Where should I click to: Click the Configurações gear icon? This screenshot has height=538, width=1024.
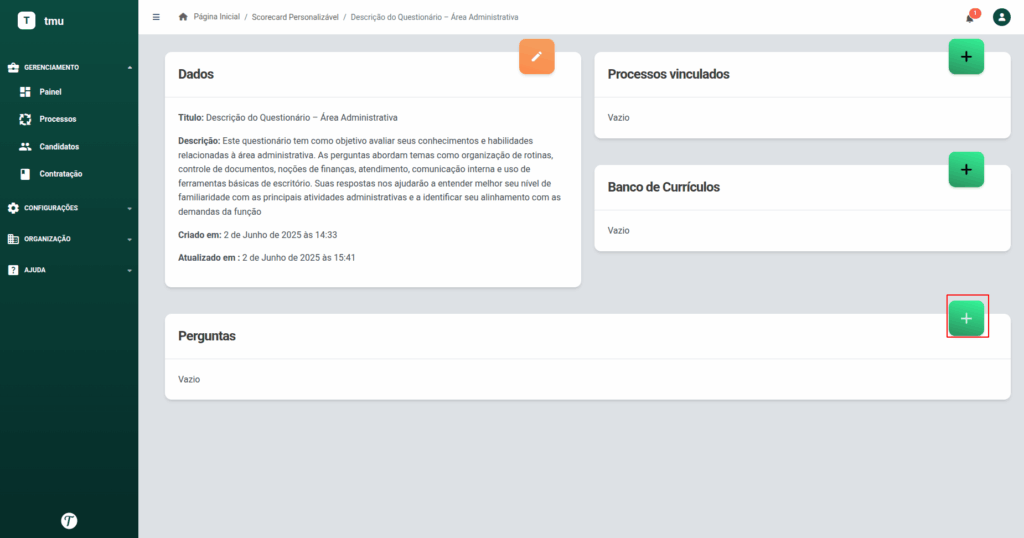coord(13,208)
